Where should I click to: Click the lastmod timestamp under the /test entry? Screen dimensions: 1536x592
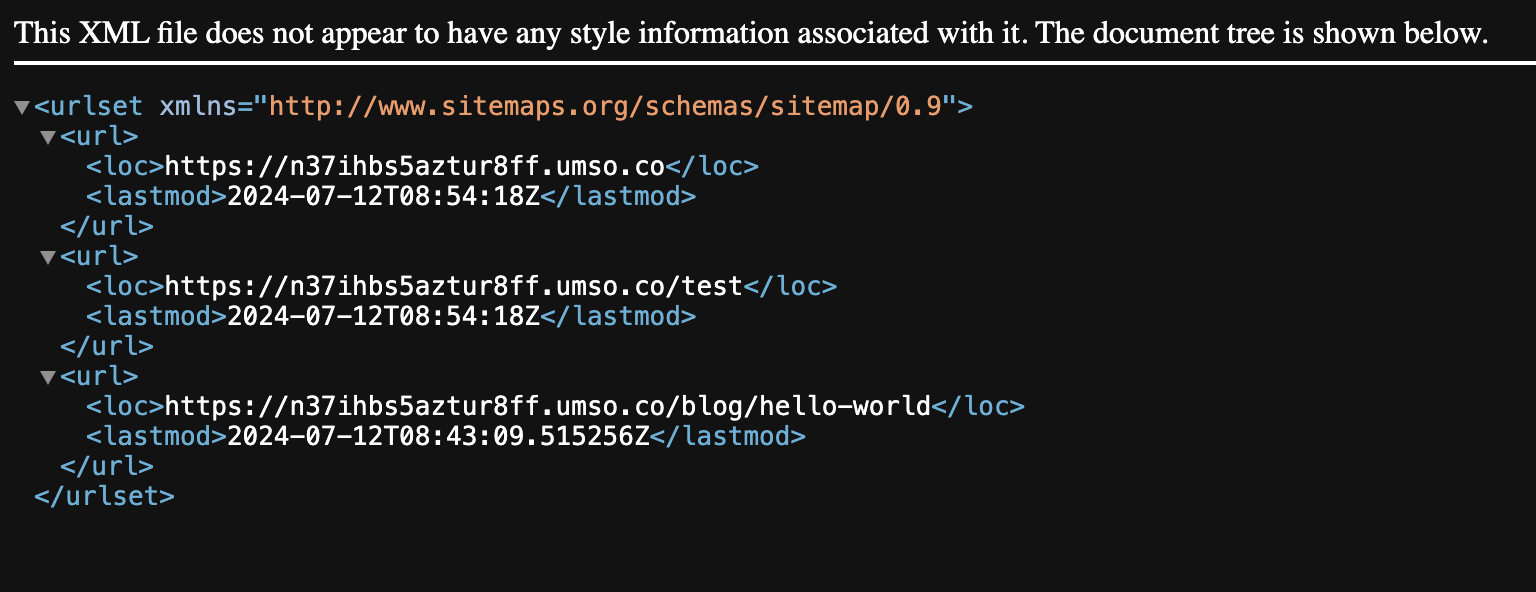tap(384, 316)
